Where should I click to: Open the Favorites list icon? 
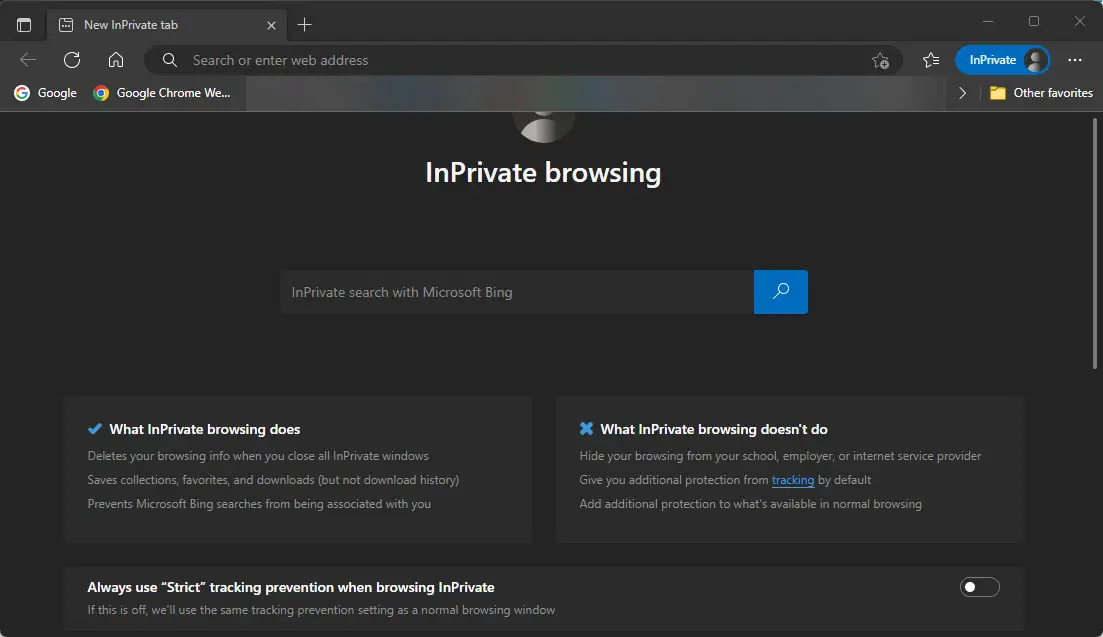931,60
